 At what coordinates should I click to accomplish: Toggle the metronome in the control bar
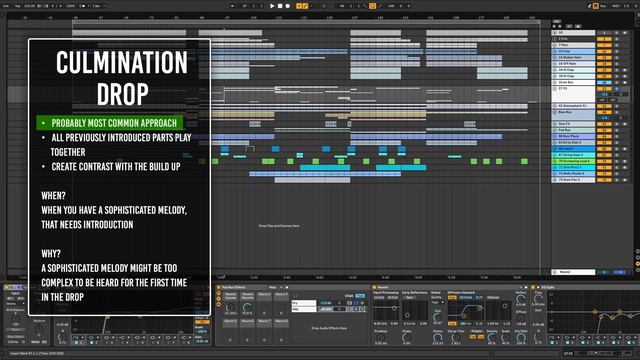pyautogui.click(x=82, y=6)
